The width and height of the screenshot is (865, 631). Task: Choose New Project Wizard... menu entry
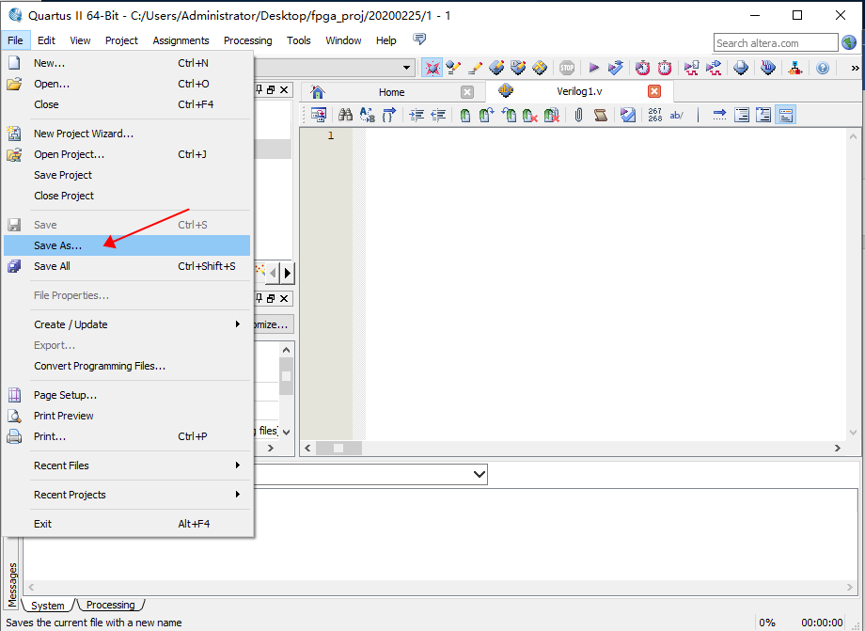(83, 133)
